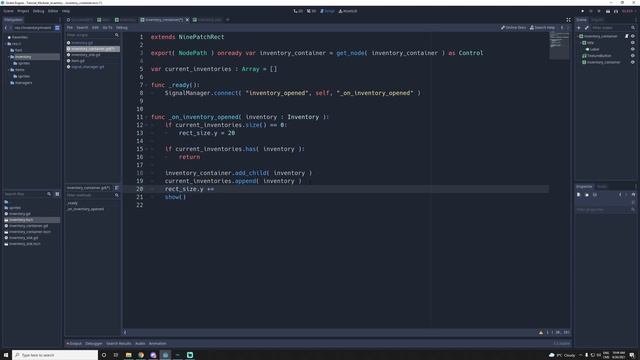Viewport: 640px width, 360px height.
Task: Add a new scene tab with plus button
Action: click(x=228, y=20)
